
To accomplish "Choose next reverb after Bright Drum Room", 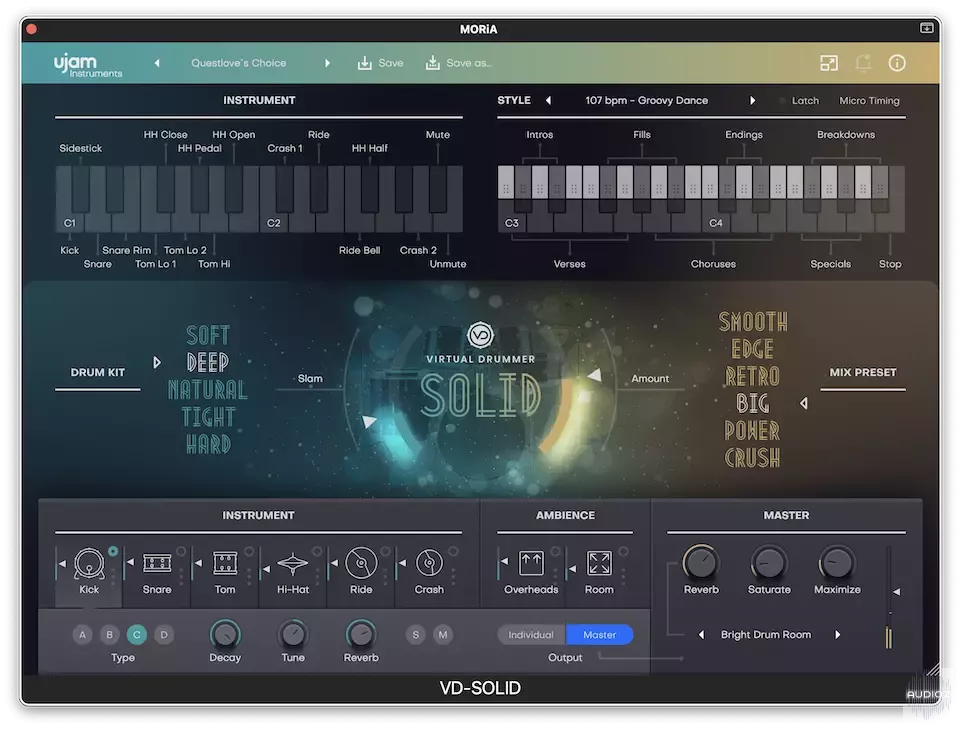I will click(x=838, y=635).
